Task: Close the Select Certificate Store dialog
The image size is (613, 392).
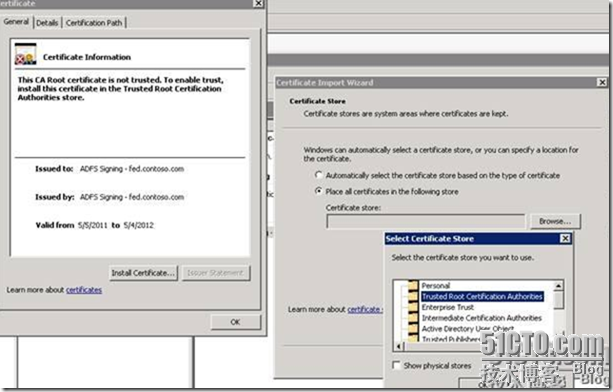Action: pyautogui.click(x=565, y=238)
